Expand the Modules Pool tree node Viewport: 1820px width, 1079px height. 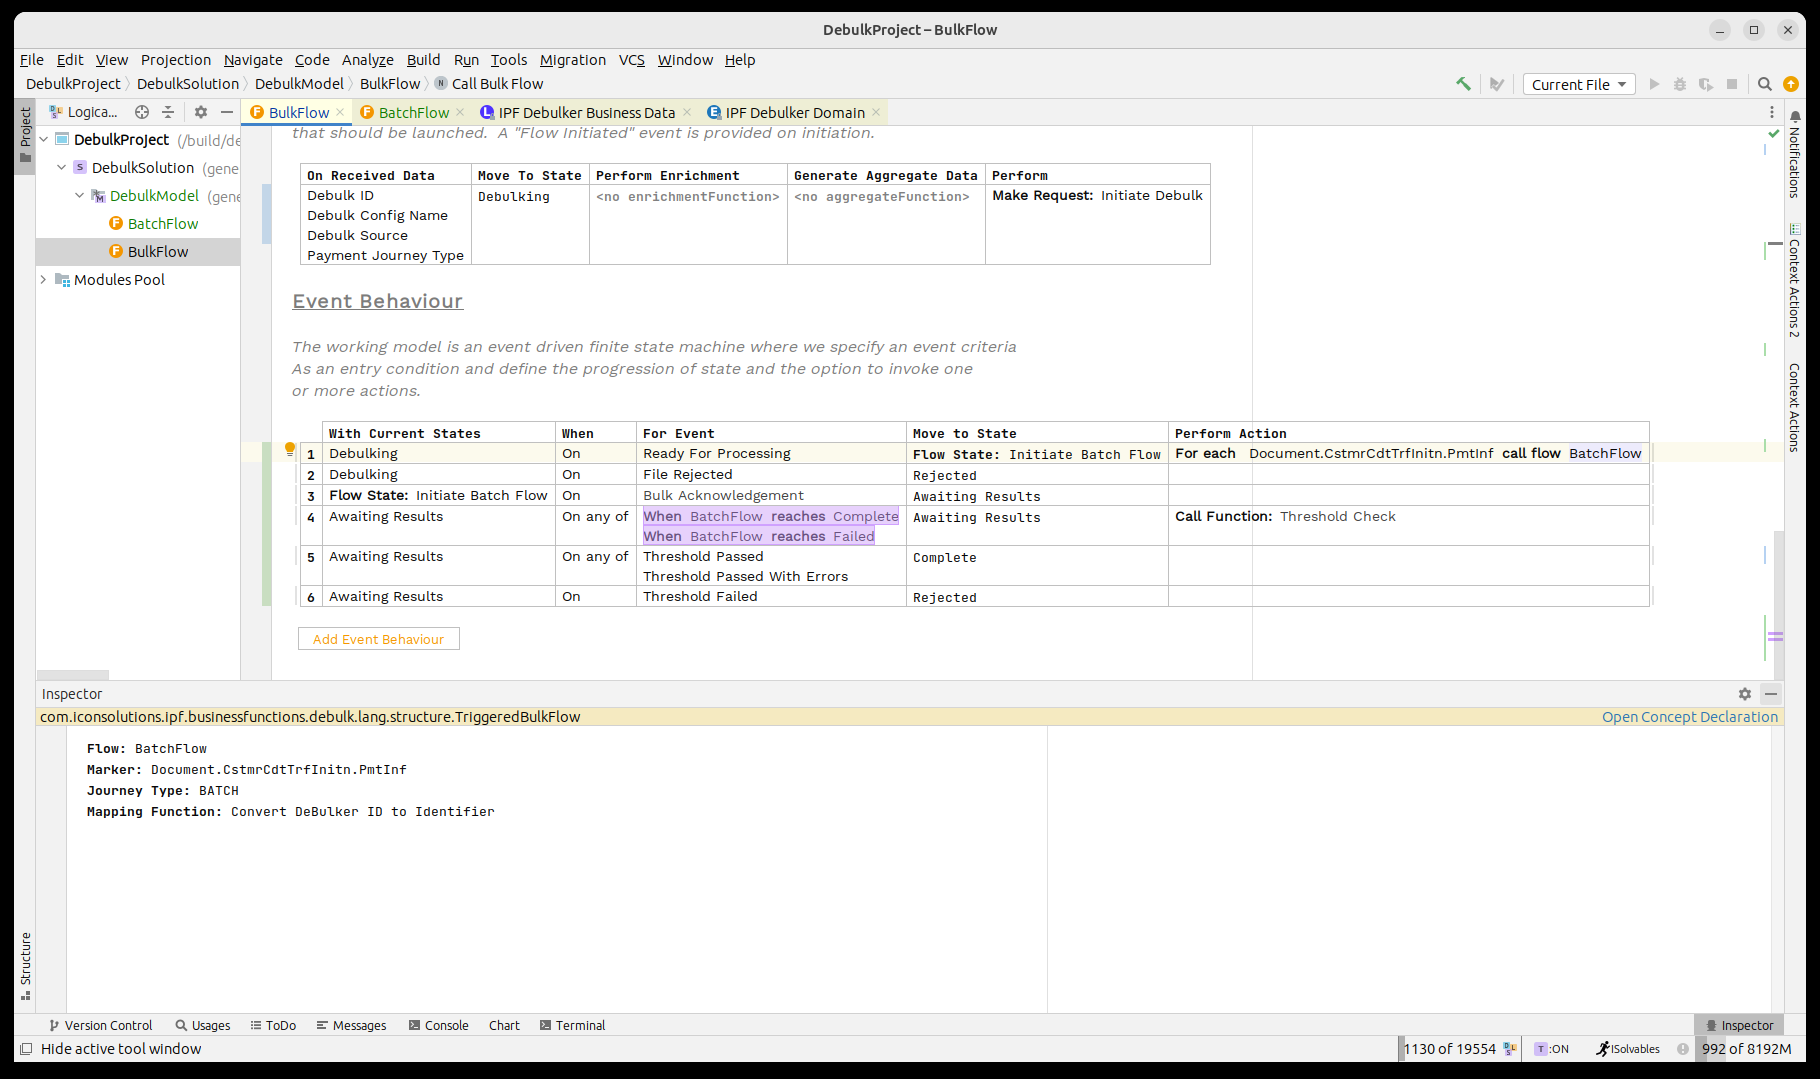click(44, 280)
